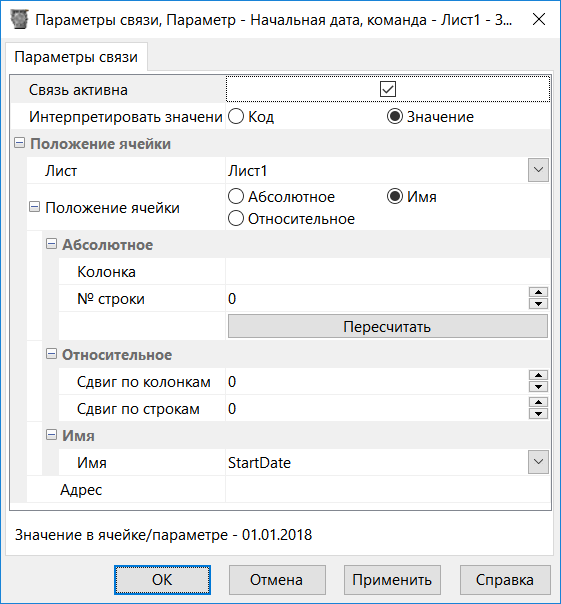Image resolution: width=561 pixels, height=604 pixels.
Task: Choose the Абсолютное cell position radio
Action: point(236,196)
